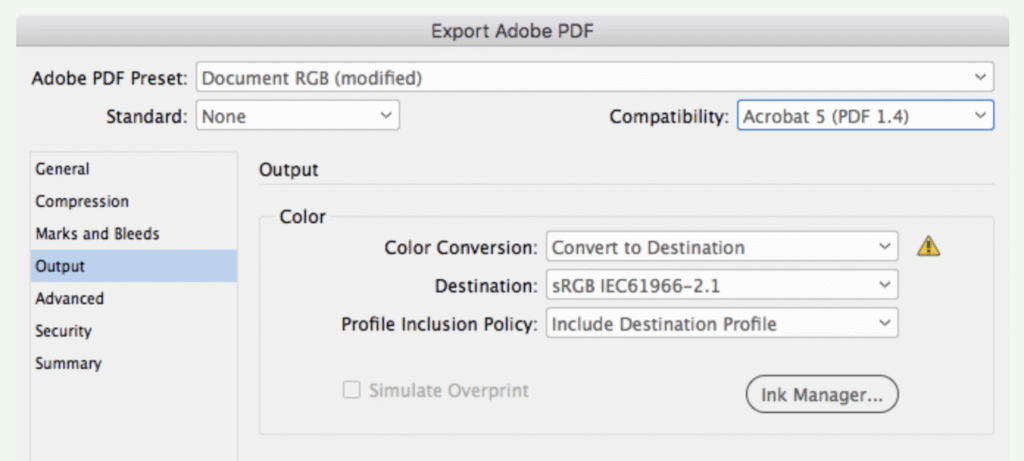Click the Color group label
Image resolution: width=1024 pixels, height=461 pixels.
tap(302, 216)
